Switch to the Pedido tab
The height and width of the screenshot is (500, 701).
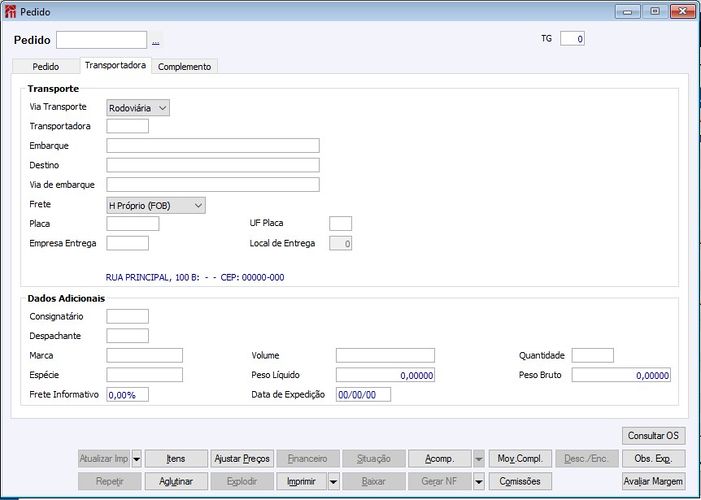coord(46,67)
